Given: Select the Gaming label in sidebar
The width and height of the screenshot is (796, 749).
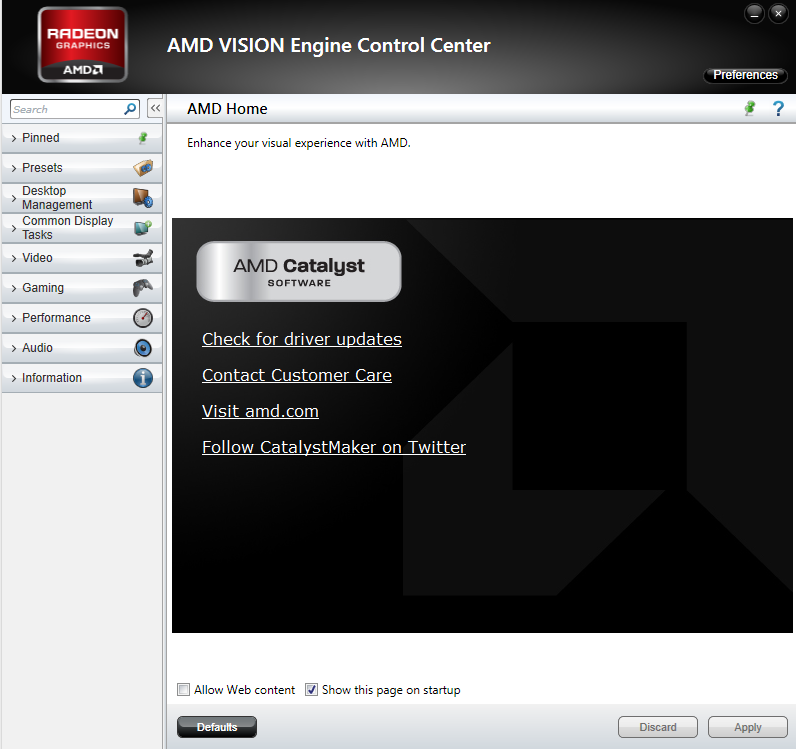Looking at the screenshot, I should (43, 288).
